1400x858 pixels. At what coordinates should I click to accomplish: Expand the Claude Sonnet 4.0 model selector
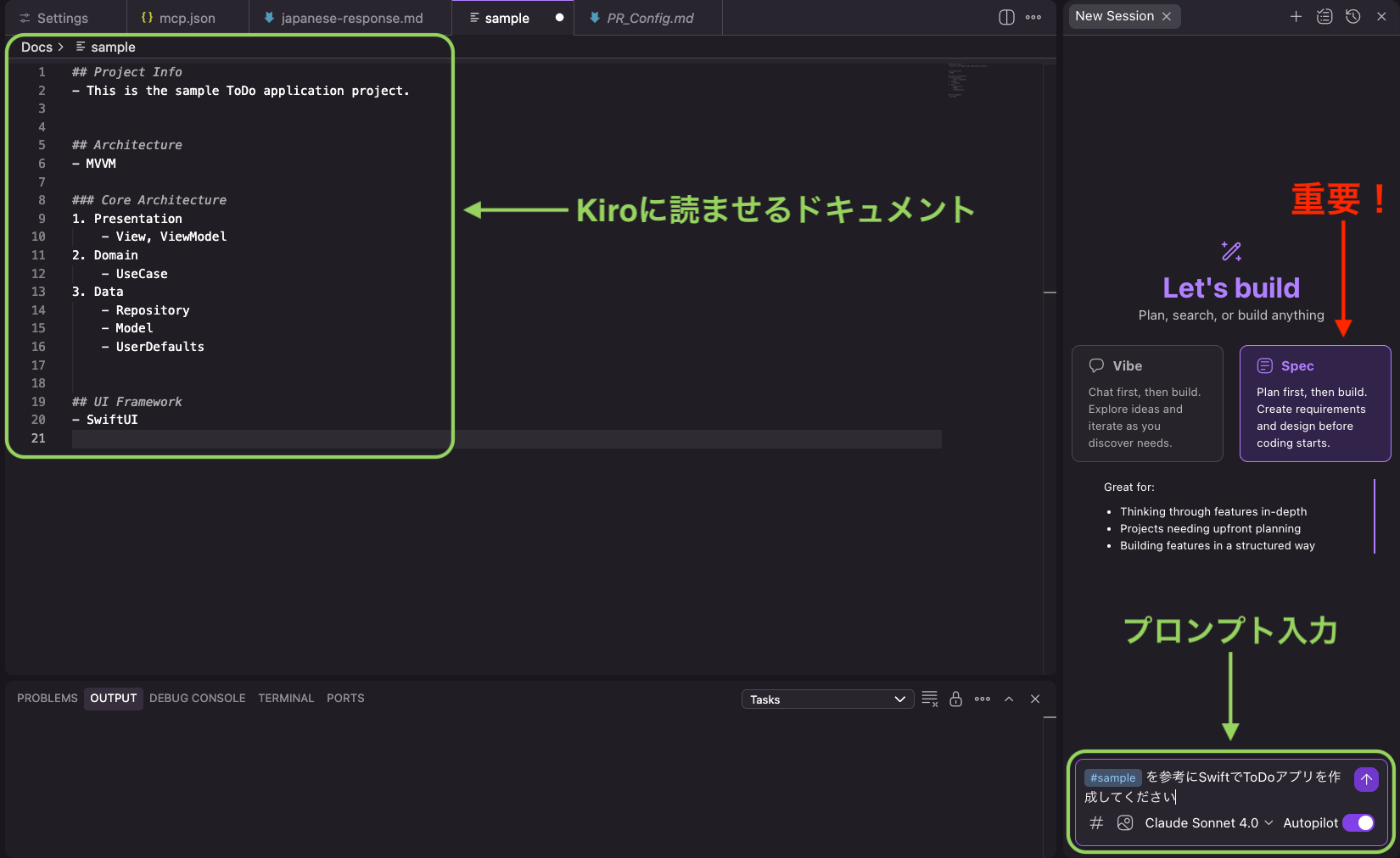click(x=1209, y=823)
